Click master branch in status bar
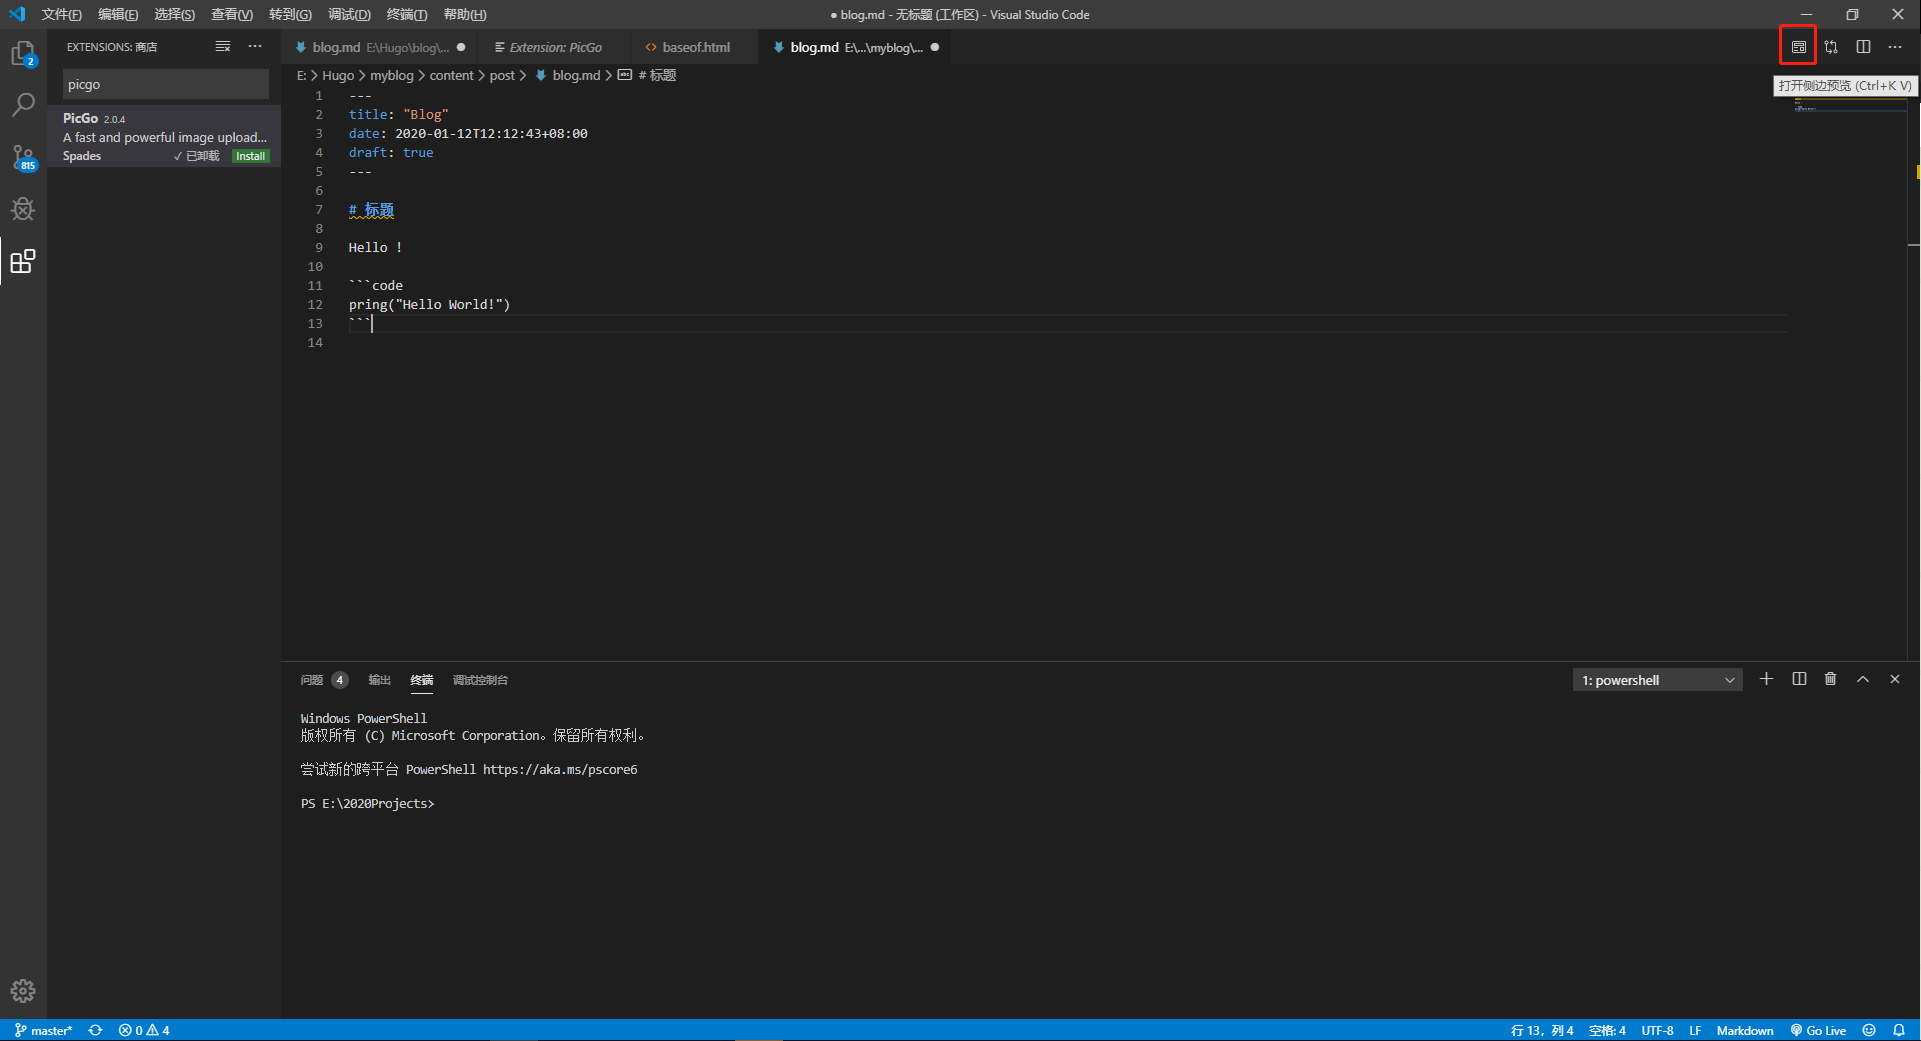1921x1041 pixels. pyautogui.click(x=43, y=1030)
